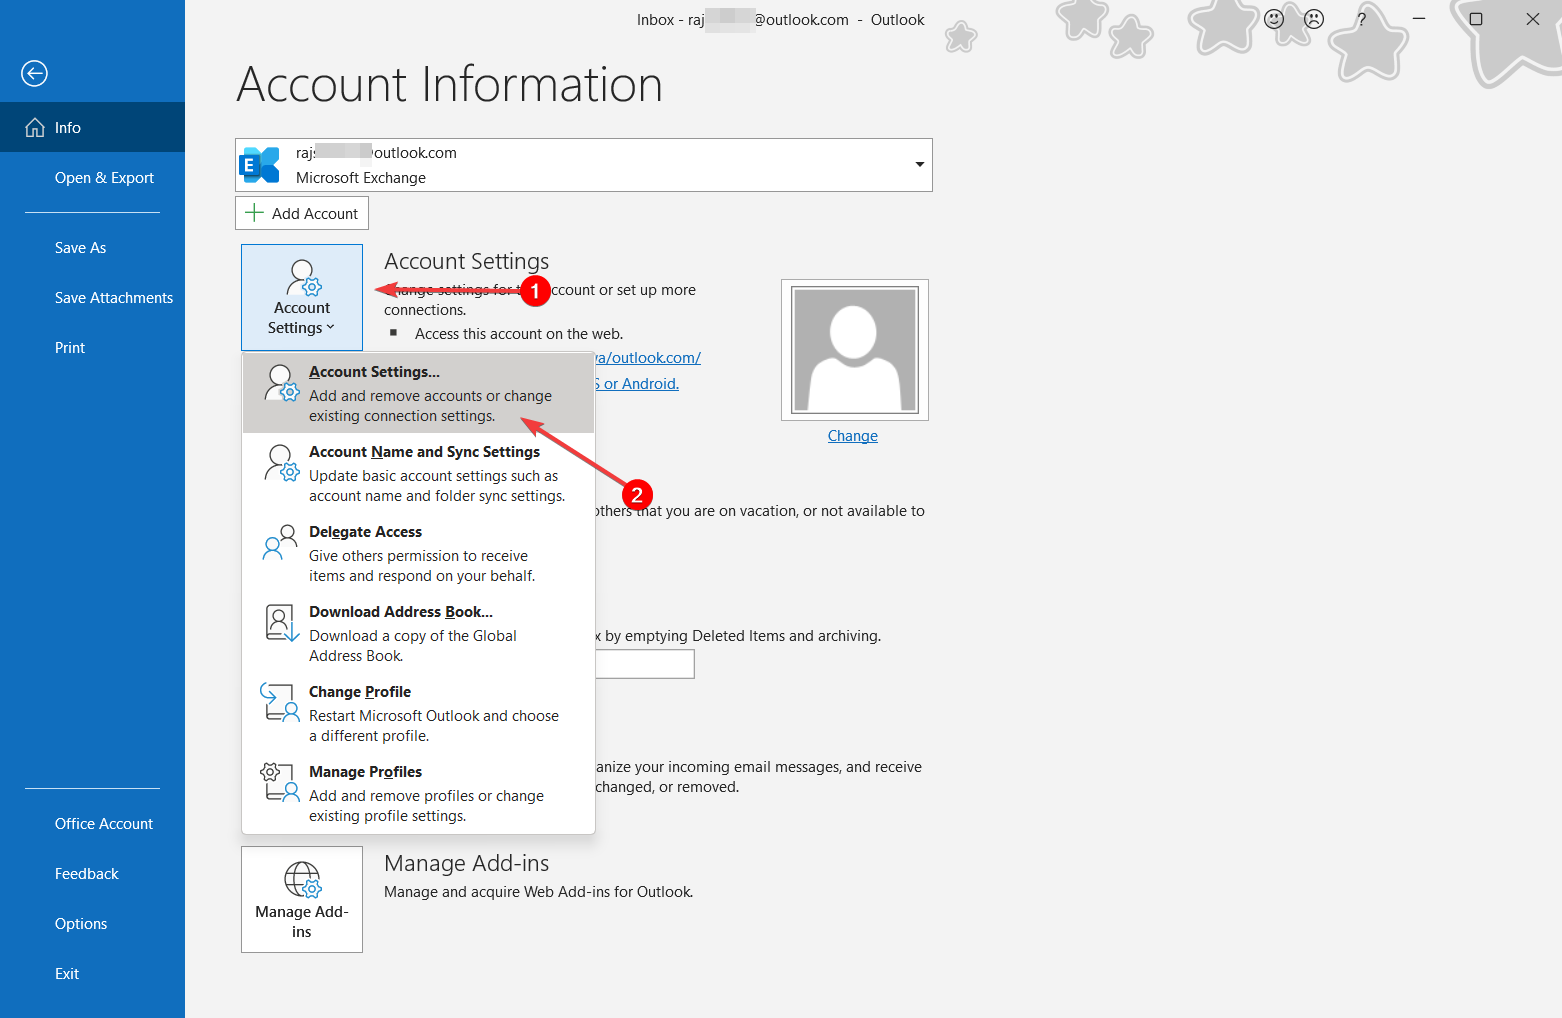Select the Info tab in sidebar
1562x1018 pixels.
pos(92,127)
